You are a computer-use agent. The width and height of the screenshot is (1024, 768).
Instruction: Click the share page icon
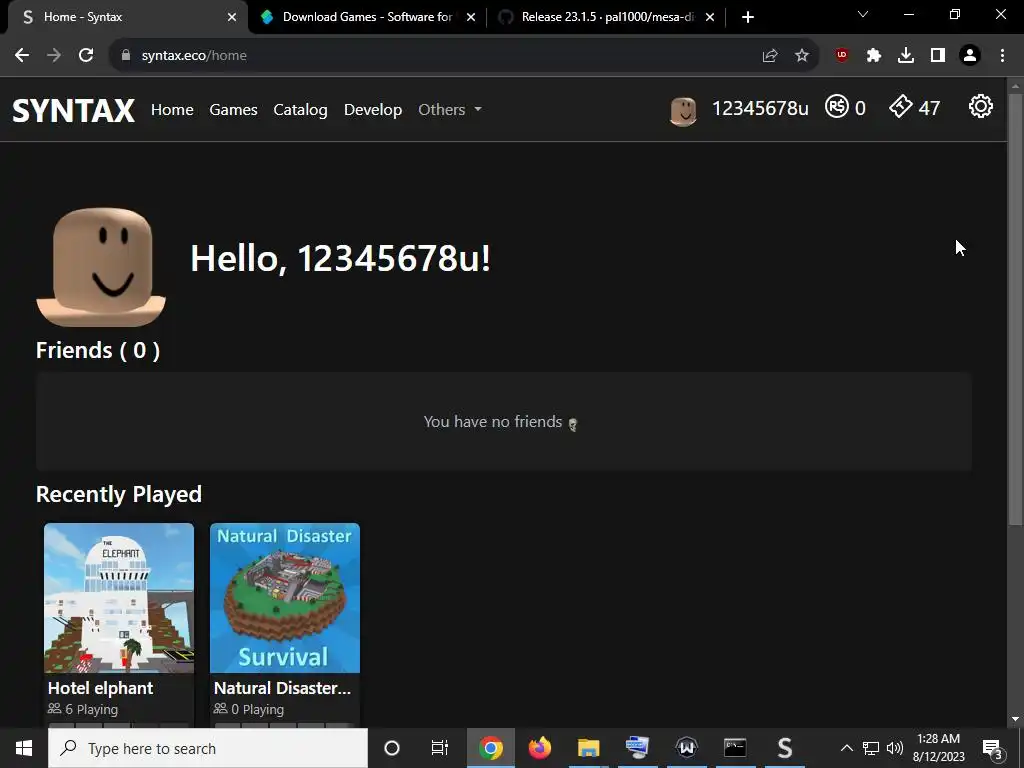(x=770, y=56)
